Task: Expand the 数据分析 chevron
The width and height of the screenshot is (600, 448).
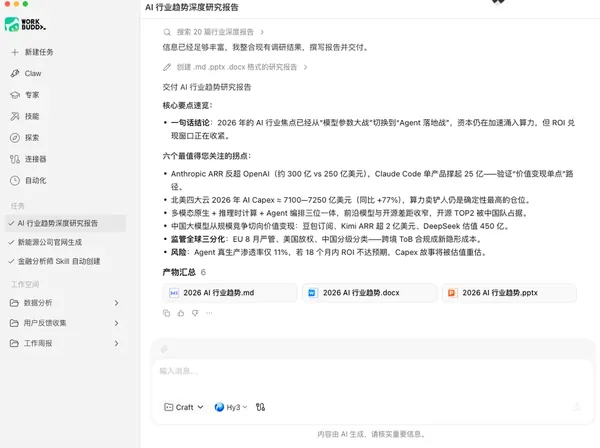Action: (x=116, y=303)
